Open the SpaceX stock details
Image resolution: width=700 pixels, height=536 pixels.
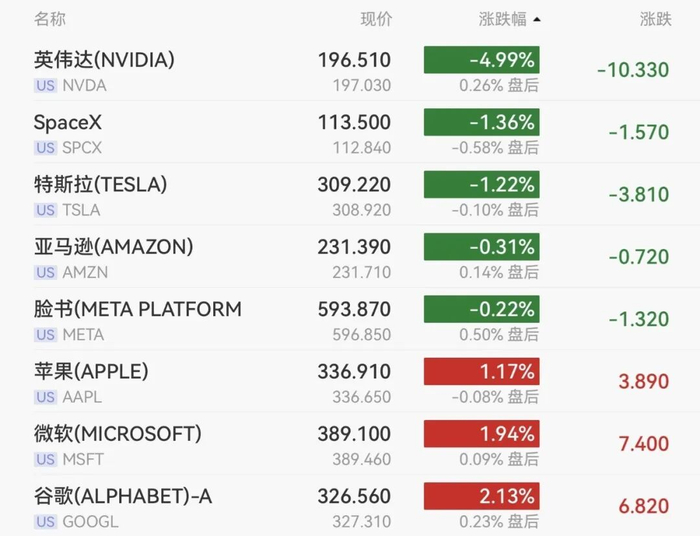click(350, 133)
